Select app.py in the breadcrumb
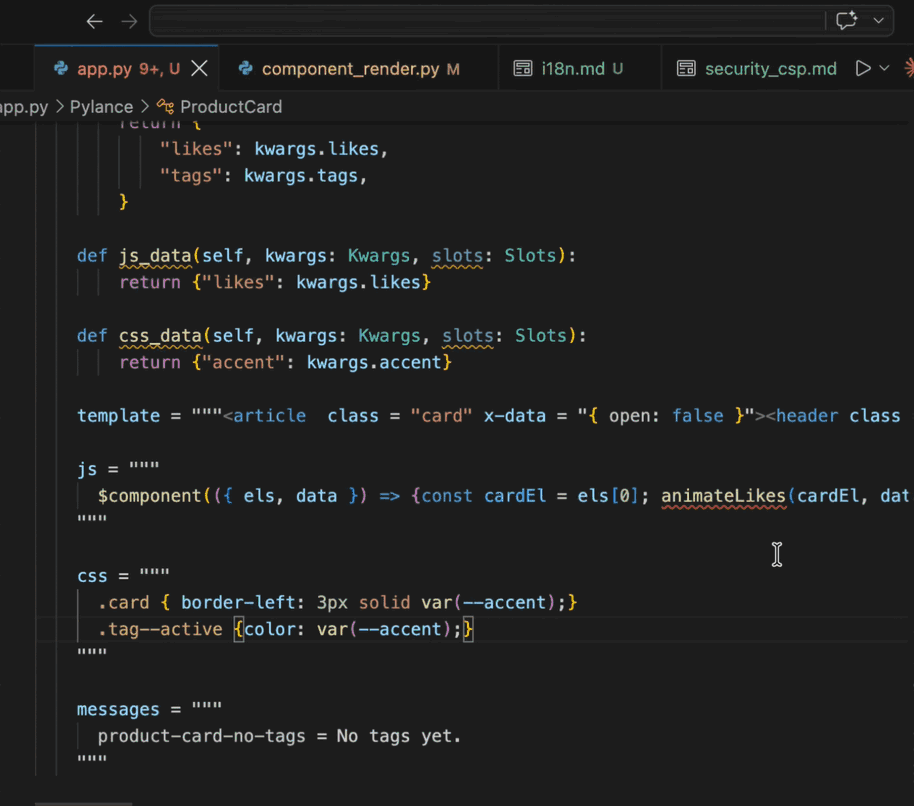The width and height of the screenshot is (914, 806). point(23,107)
